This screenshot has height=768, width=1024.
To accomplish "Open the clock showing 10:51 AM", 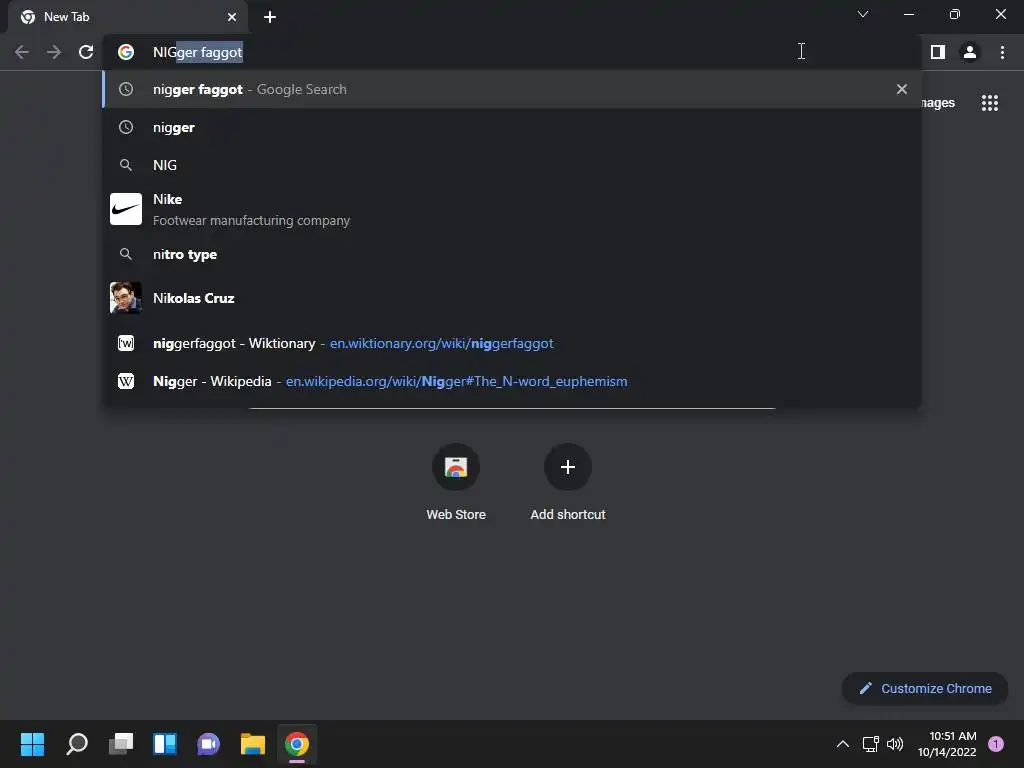I will pyautogui.click(x=947, y=744).
